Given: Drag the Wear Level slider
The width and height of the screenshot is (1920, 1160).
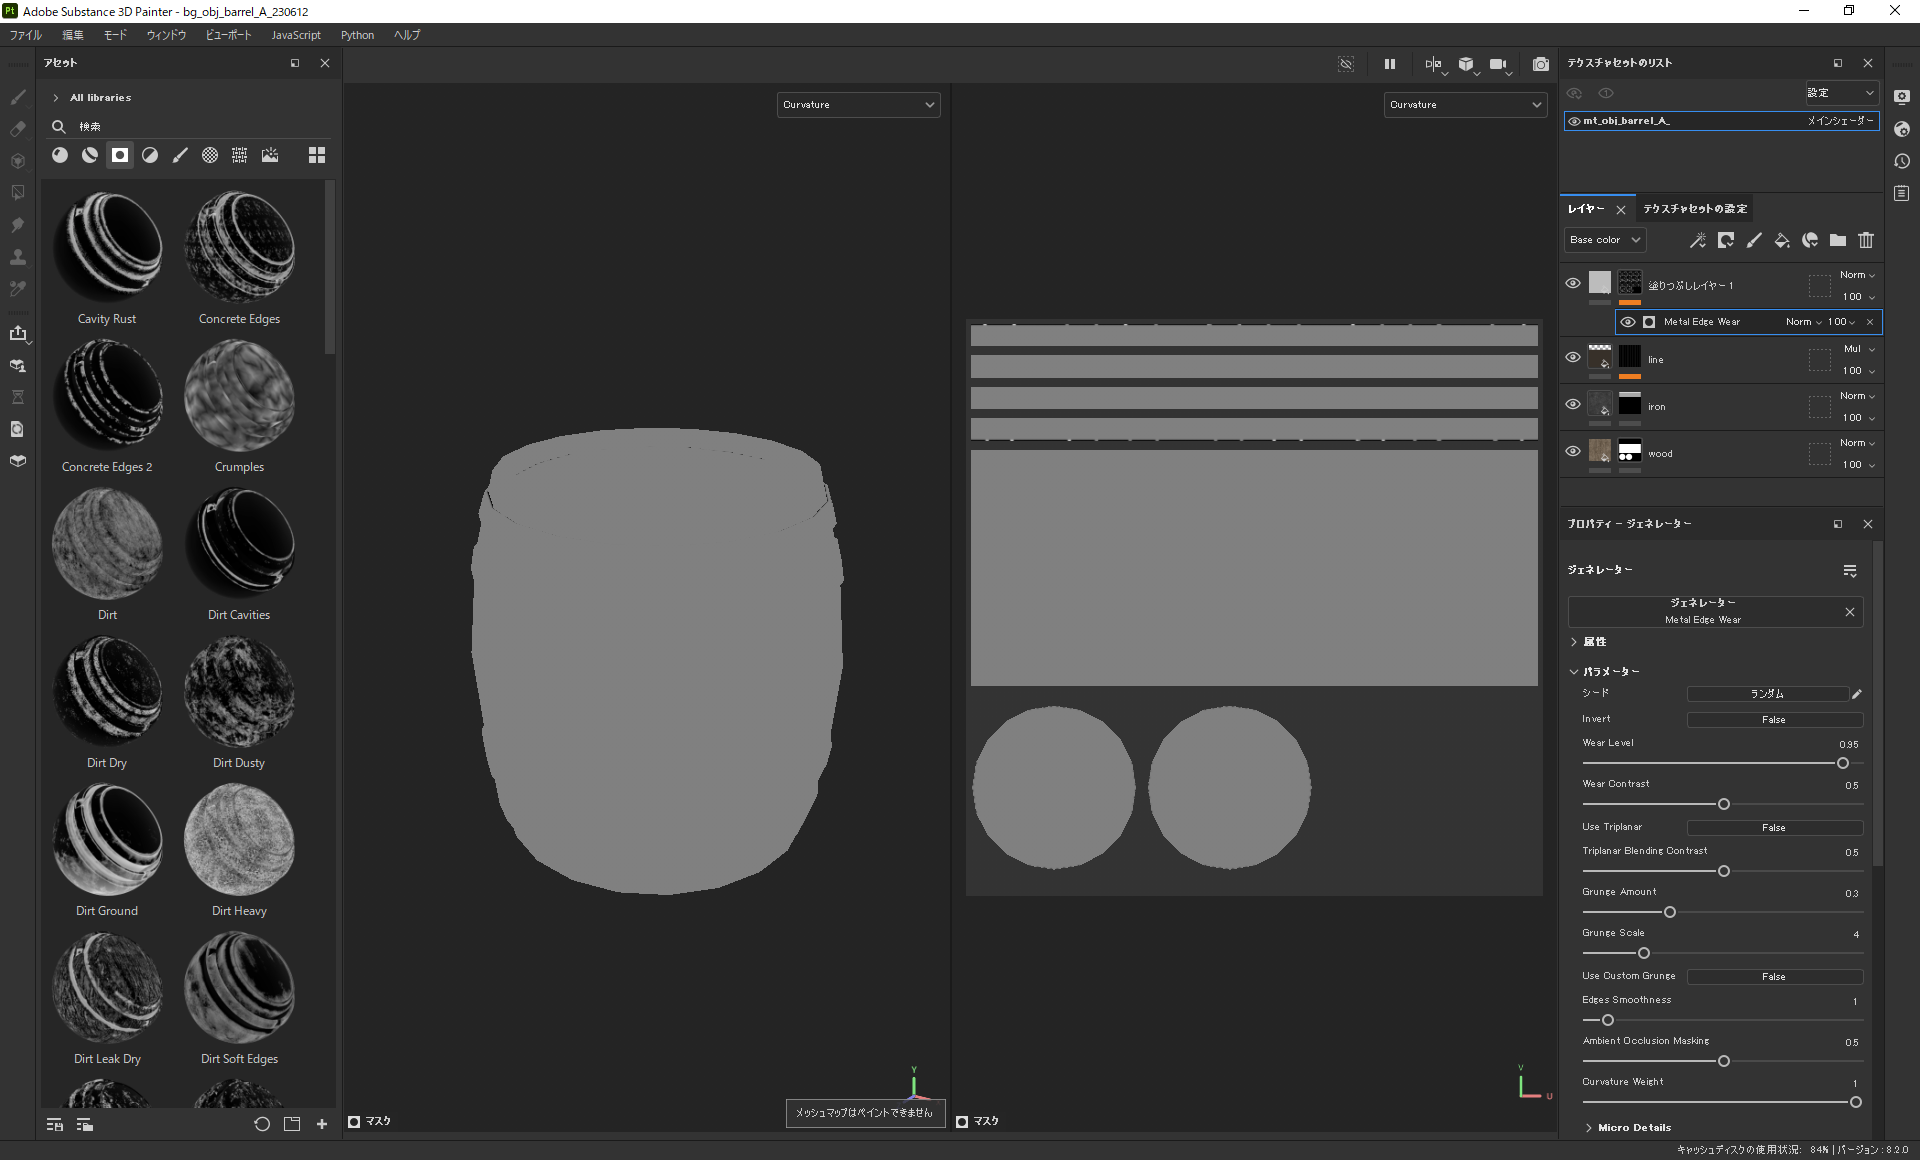Looking at the screenshot, I should tap(1842, 762).
